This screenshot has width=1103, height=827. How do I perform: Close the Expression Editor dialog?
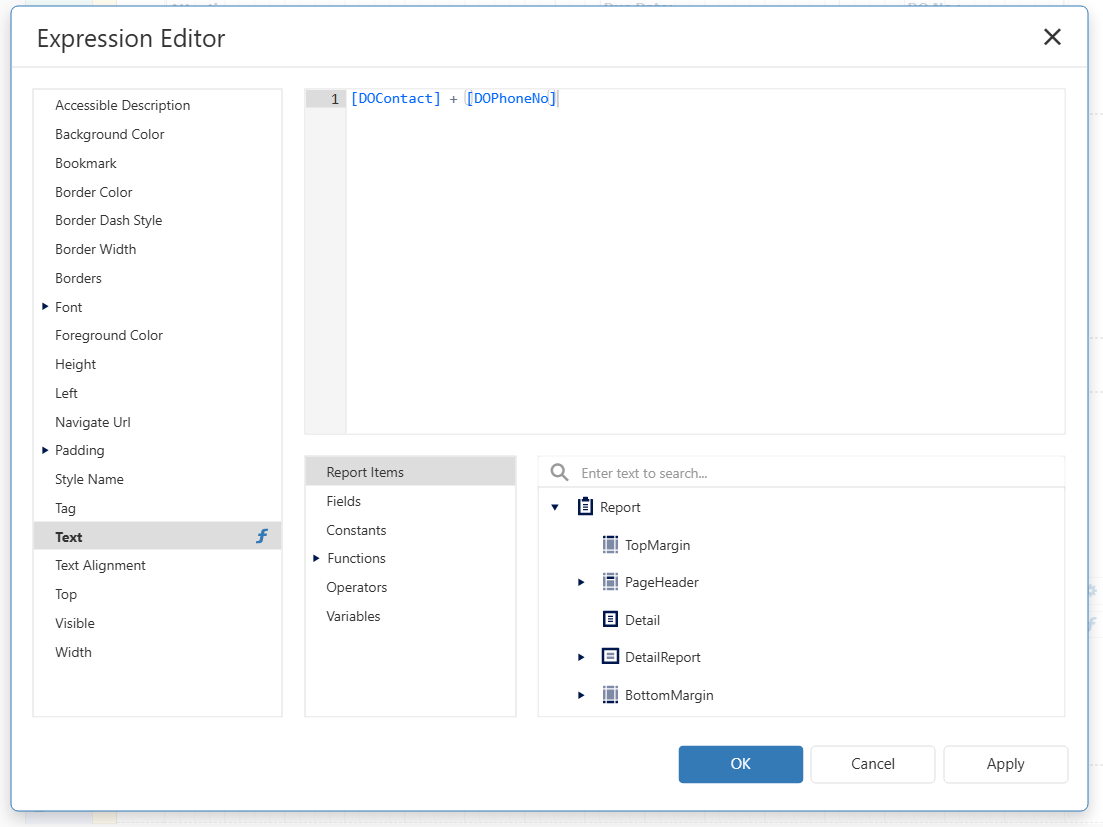pos(1052,38)
